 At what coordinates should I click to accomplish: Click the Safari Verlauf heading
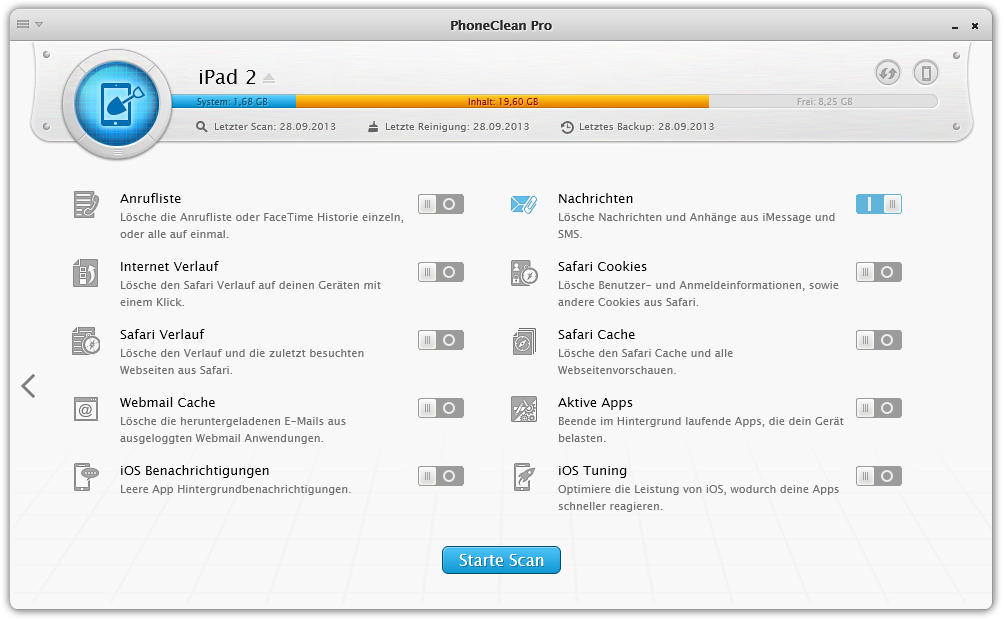pyautogui.click(x=162, y=334)
